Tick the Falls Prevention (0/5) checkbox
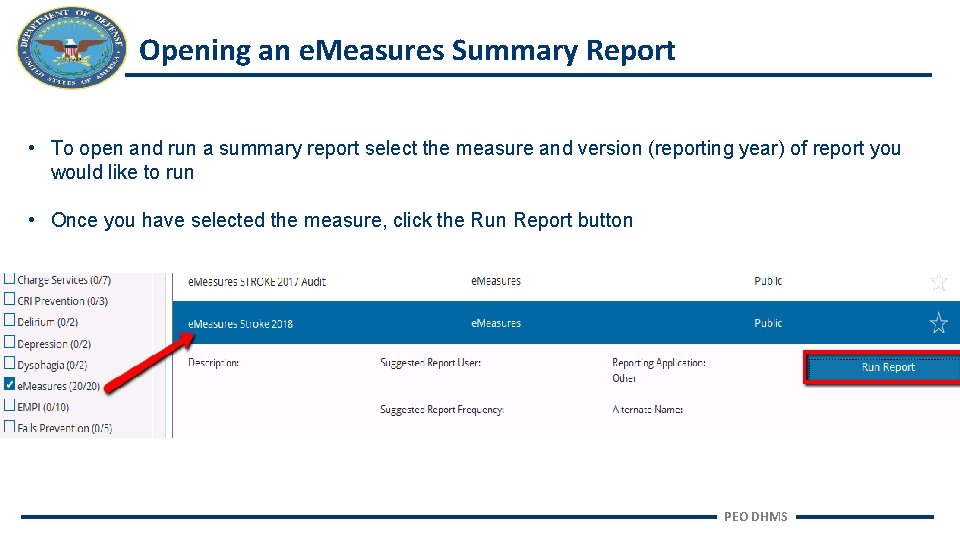Viewport: 960px width, 540px height. (9, 426)
